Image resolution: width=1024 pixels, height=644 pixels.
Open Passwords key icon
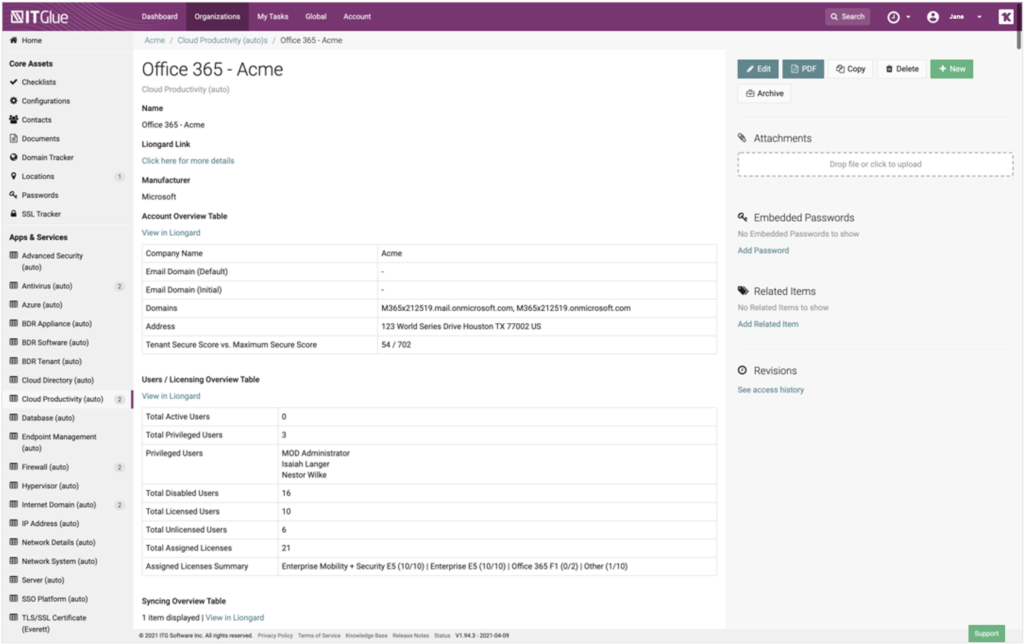[13, 195]
